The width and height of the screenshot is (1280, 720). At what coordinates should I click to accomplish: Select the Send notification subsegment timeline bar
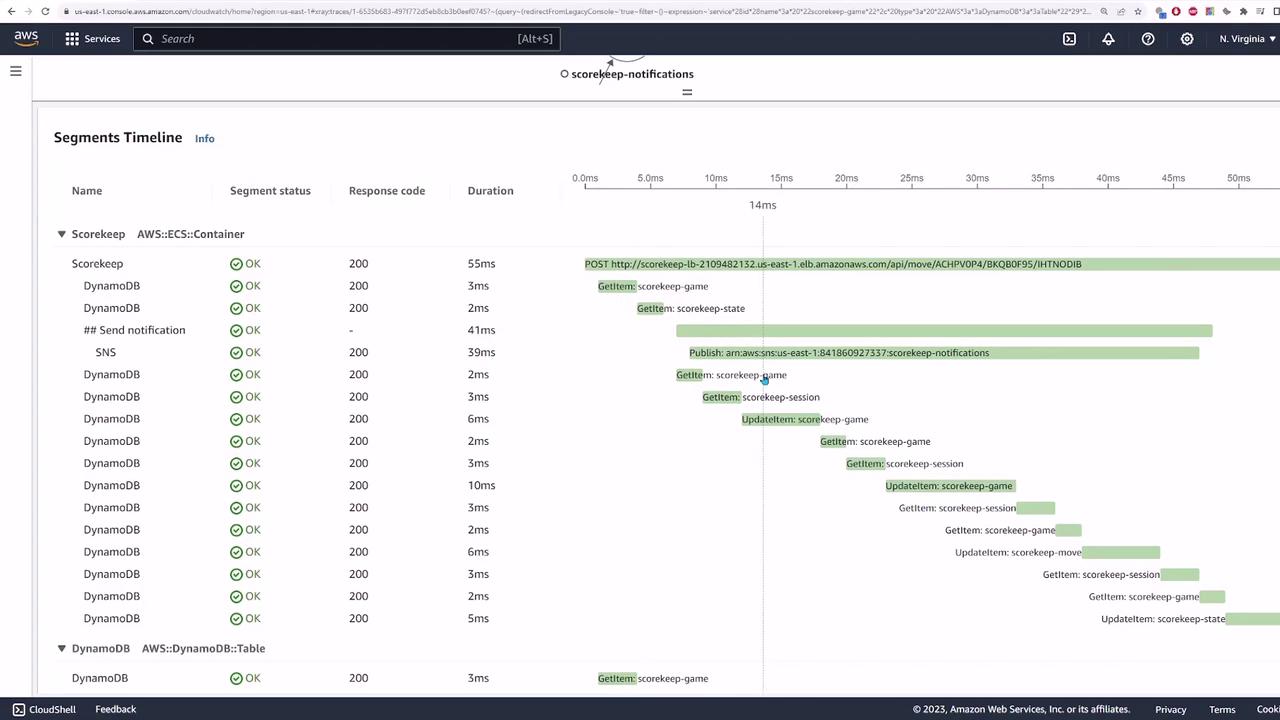[944, 330]
